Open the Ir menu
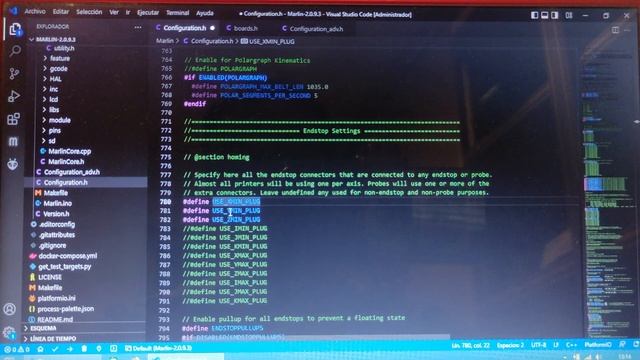 [x=128, y=12]
